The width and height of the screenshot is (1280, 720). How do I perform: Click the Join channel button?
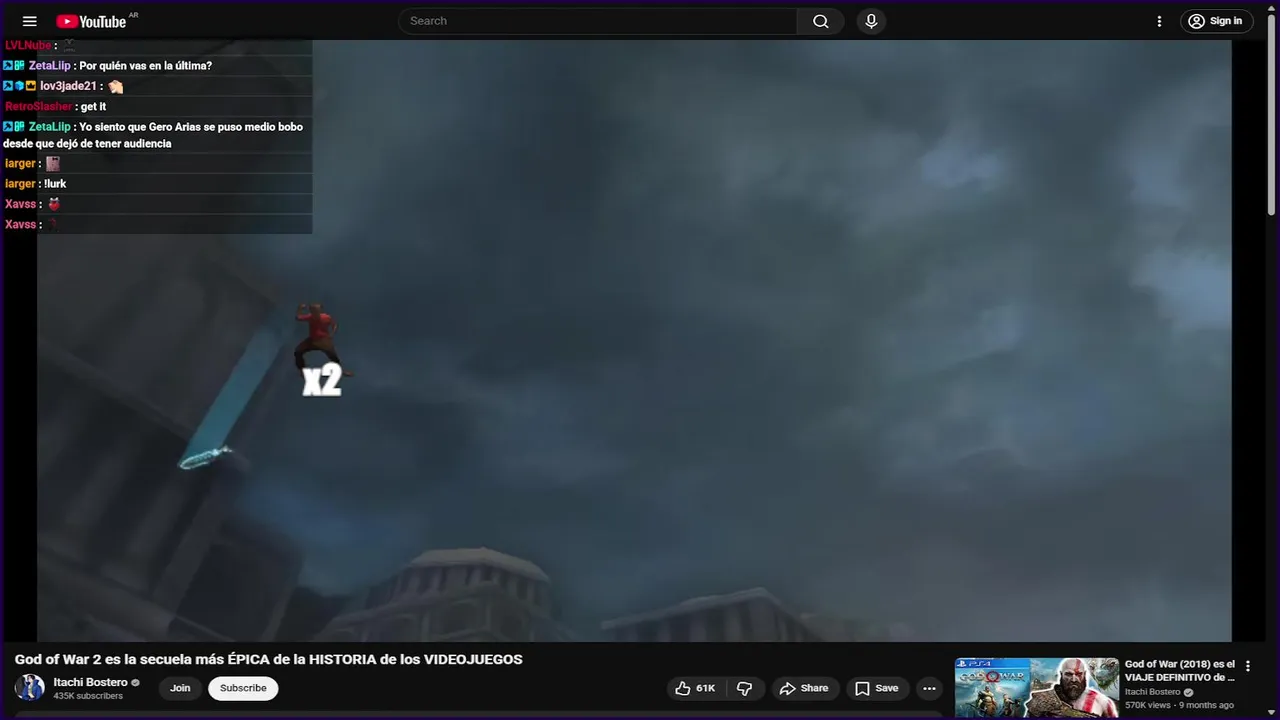click(180, 688)
